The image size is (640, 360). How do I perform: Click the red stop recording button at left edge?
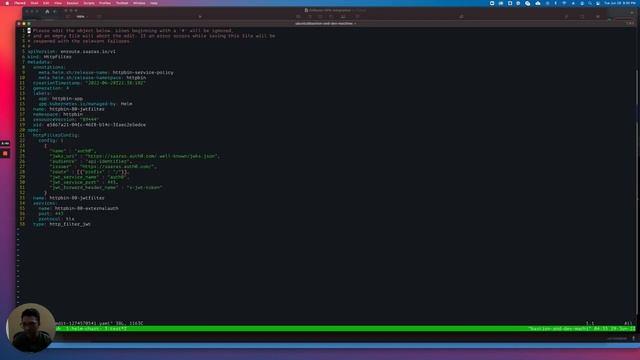click(x=5, y=154)
